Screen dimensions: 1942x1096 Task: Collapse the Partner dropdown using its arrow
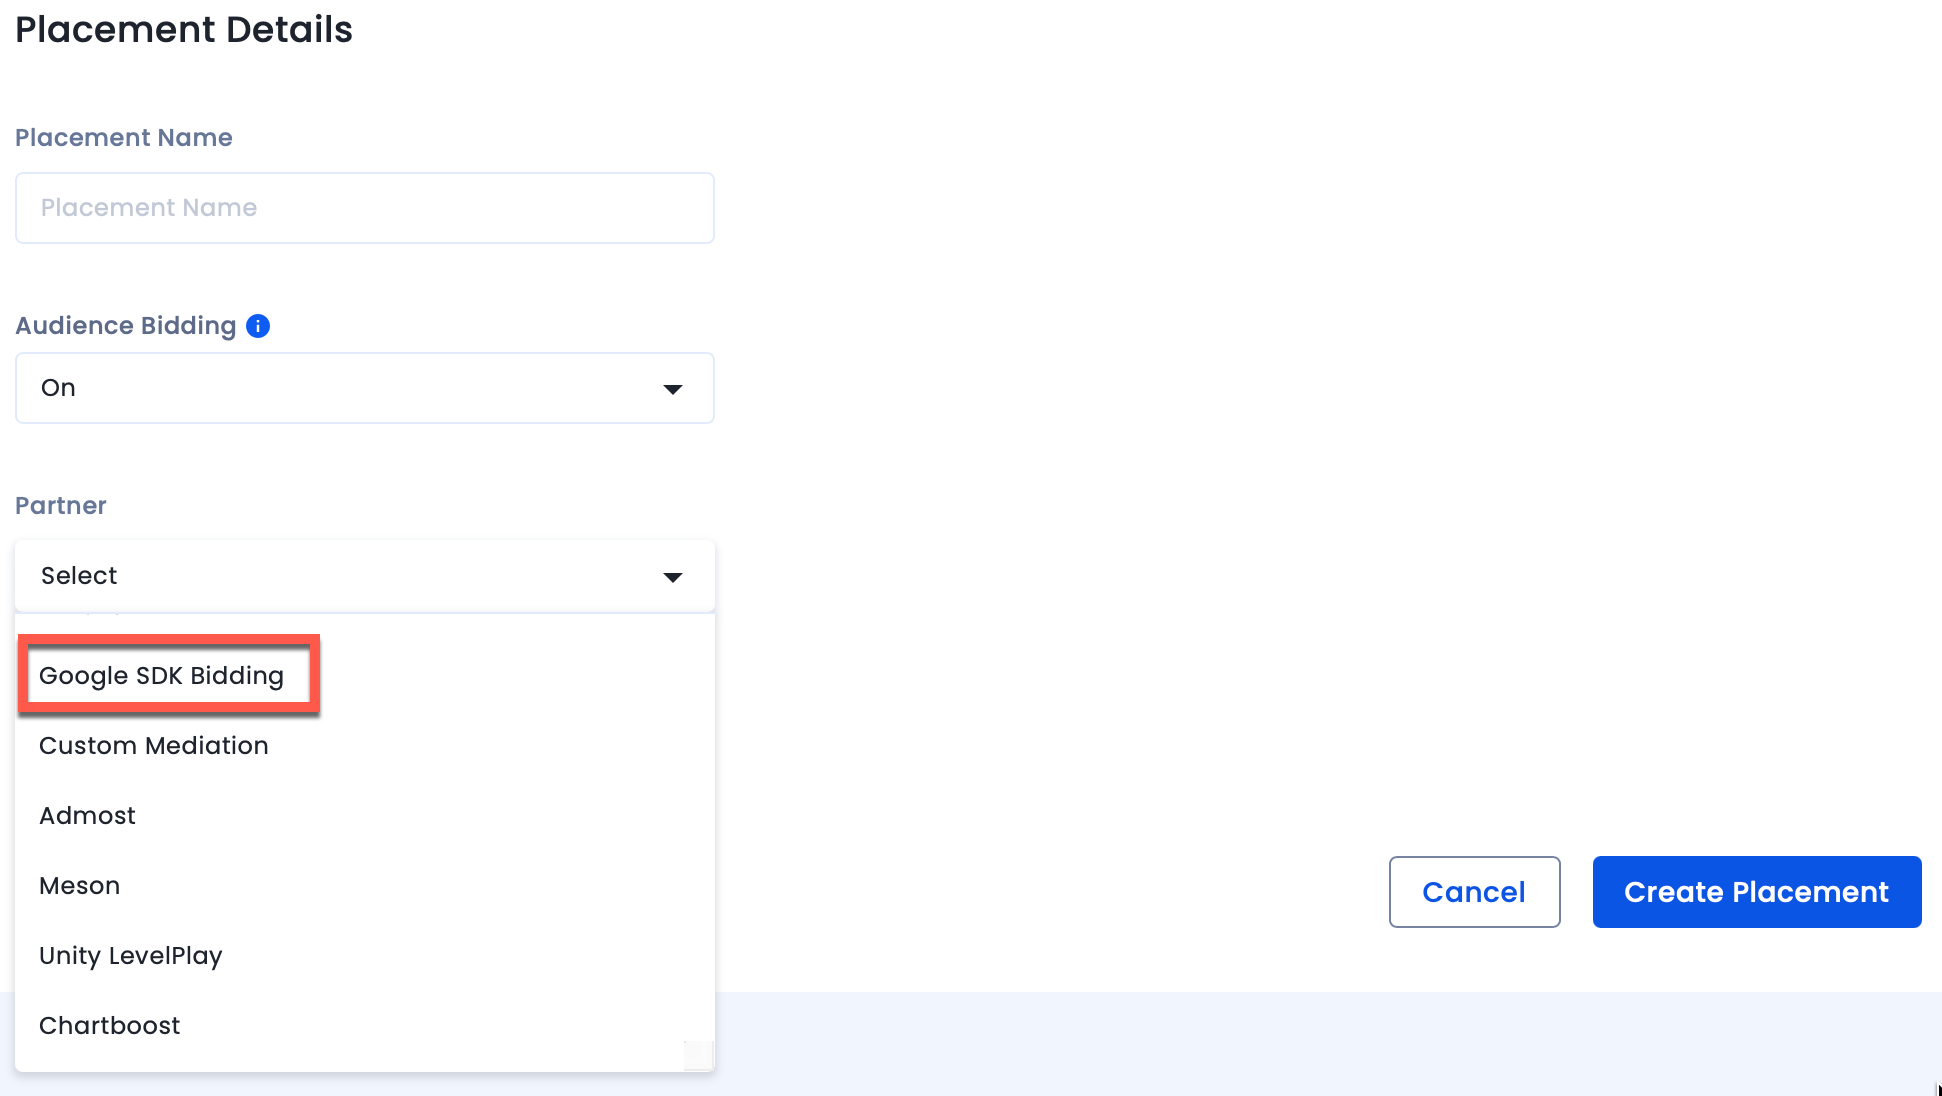673,577
